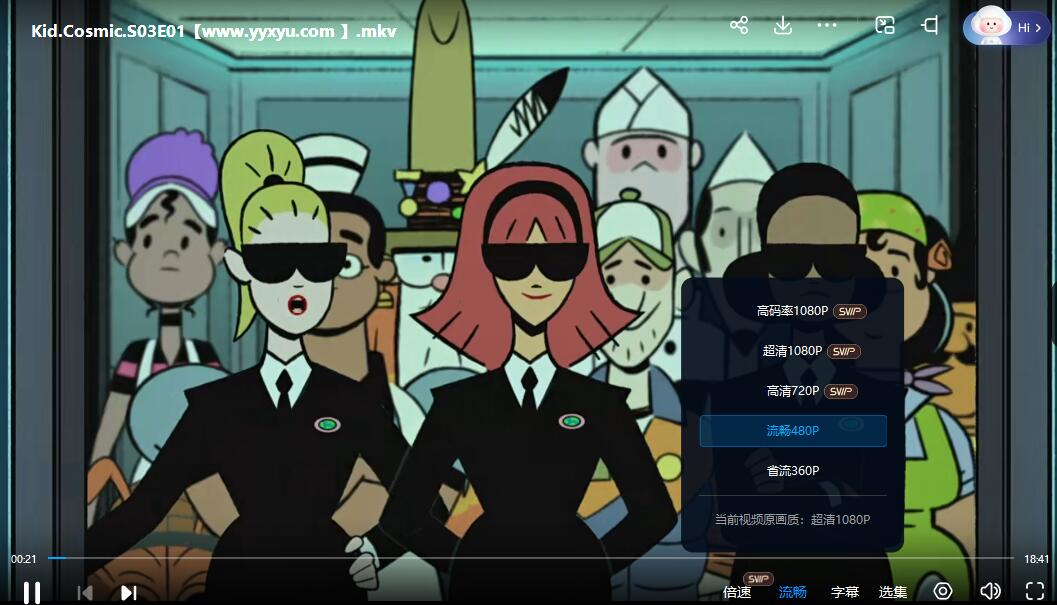The image size is (1057, 605).
Task: Skip to the previous episode
Action: (85, 593)
